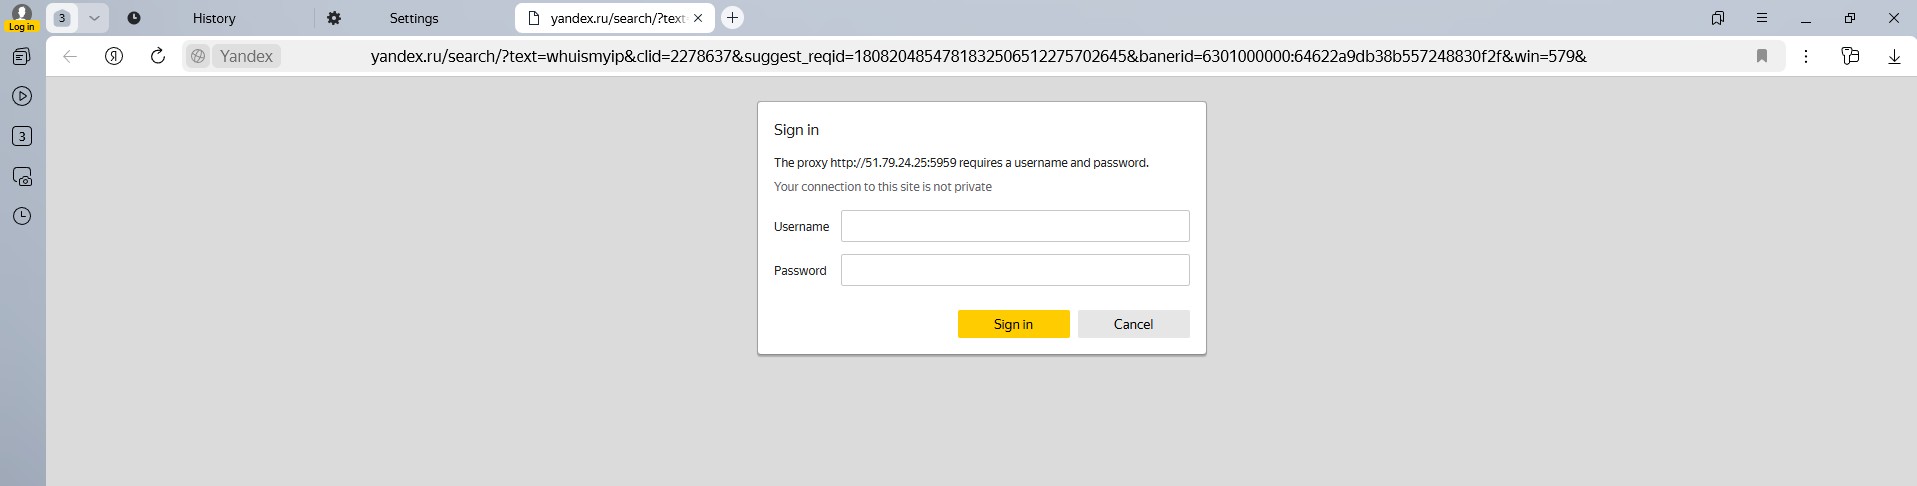Click the Log in profile avatar
The height and width of the screenshot is (486, 1917).
click(x=21, y=17)
